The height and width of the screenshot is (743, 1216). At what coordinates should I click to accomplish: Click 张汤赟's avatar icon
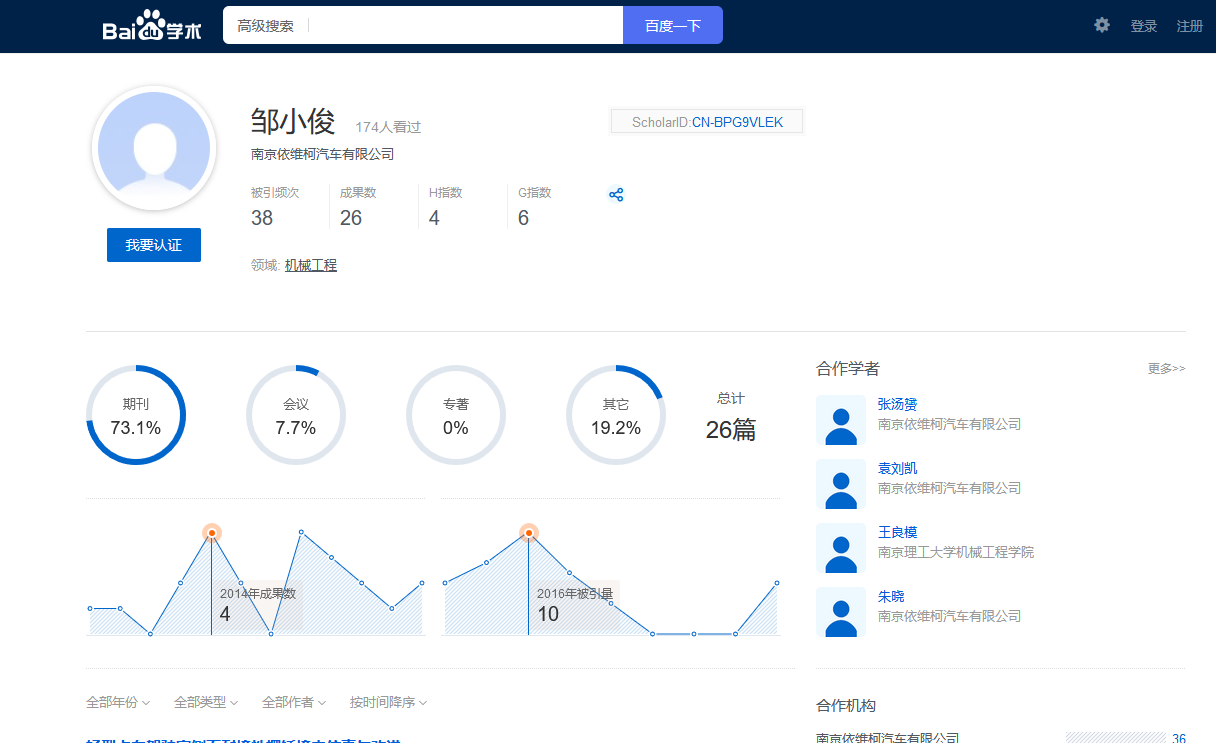(841, 421)
